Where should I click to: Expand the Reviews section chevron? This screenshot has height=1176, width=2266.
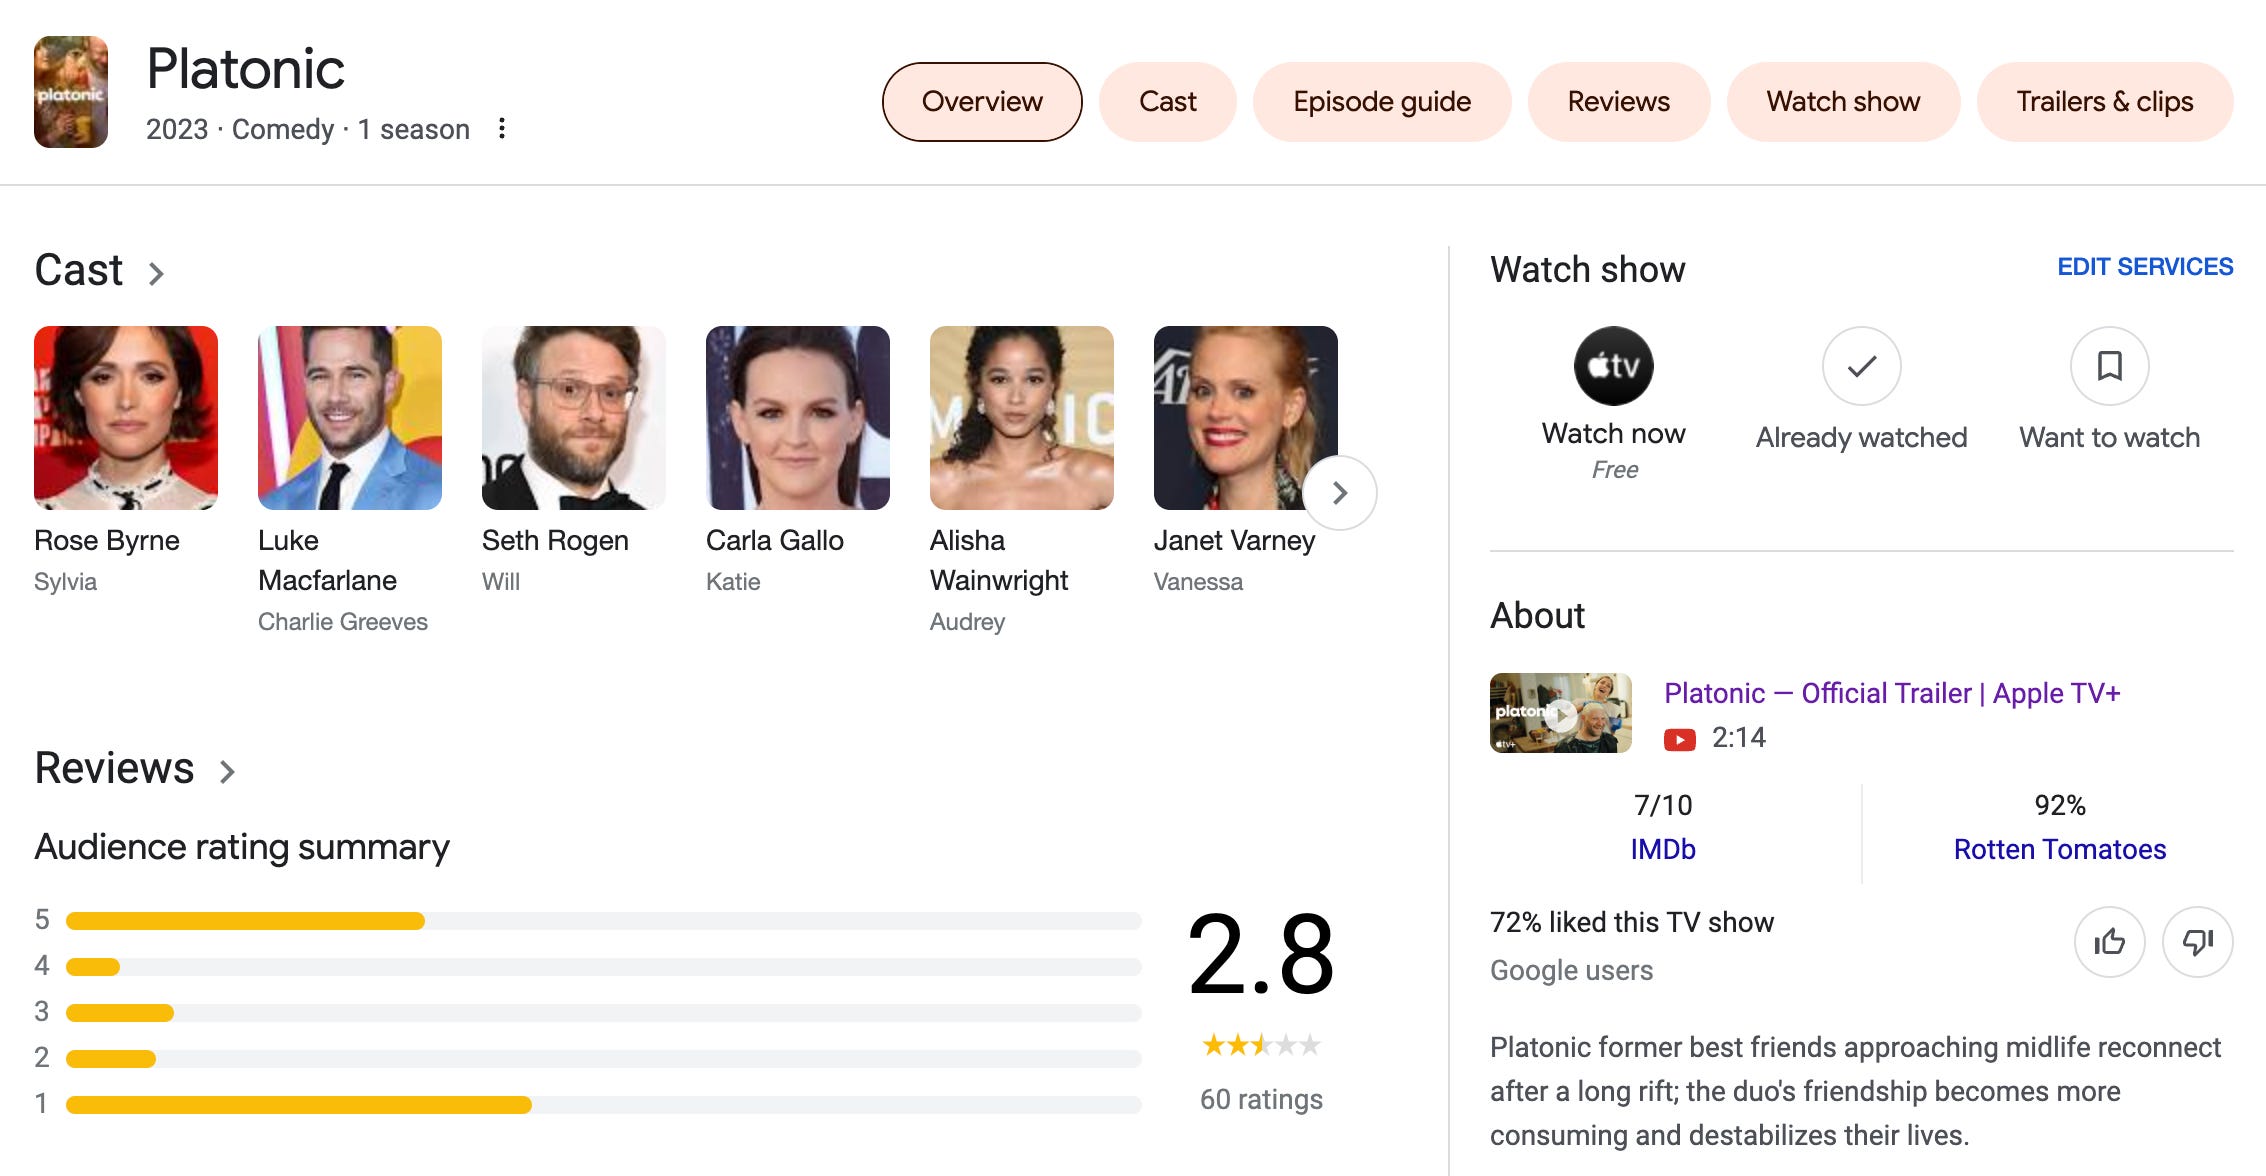[227, 772]
